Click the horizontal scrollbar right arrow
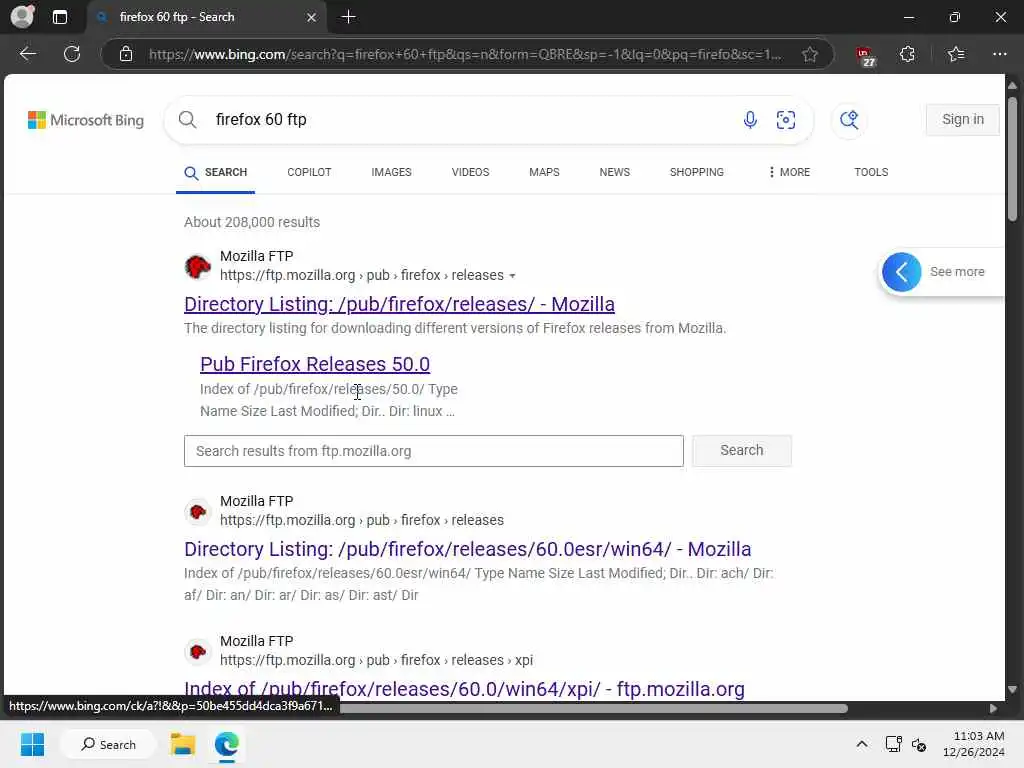Image resolution: width=1024 pixels, height=768 pixels. (x=993, y=709)
